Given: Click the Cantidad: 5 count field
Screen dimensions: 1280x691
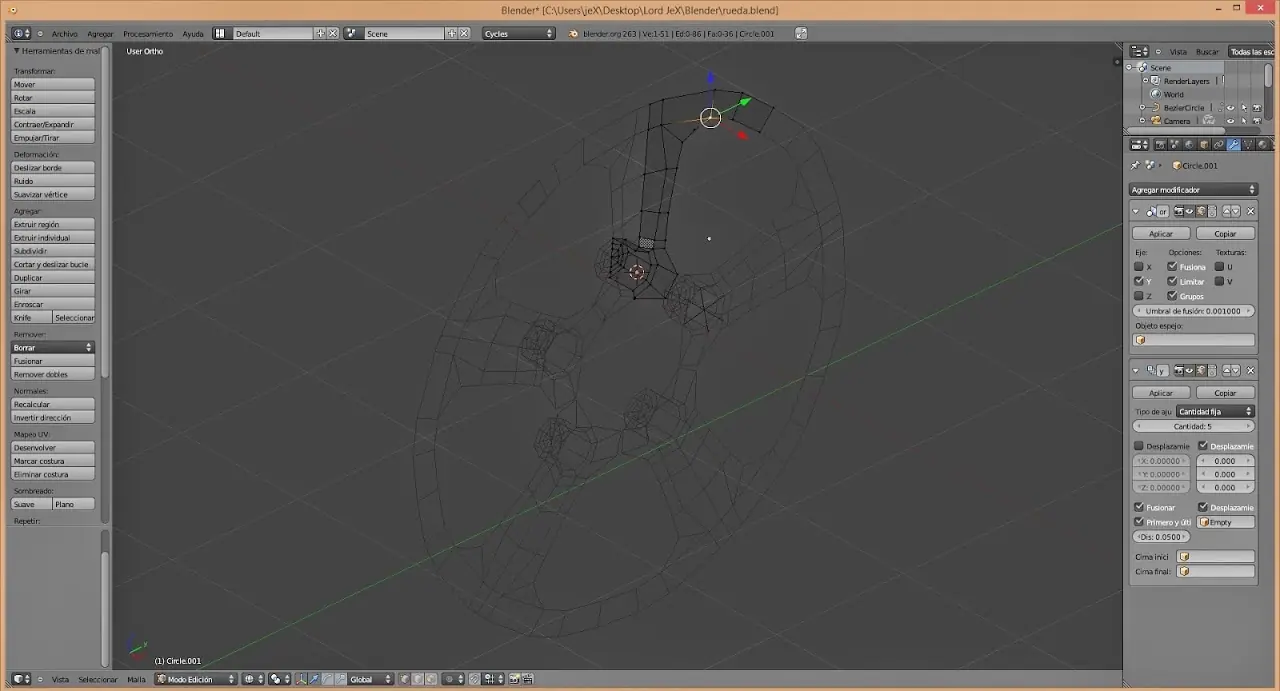Looking at the screenshot, I should point(1193,426).
